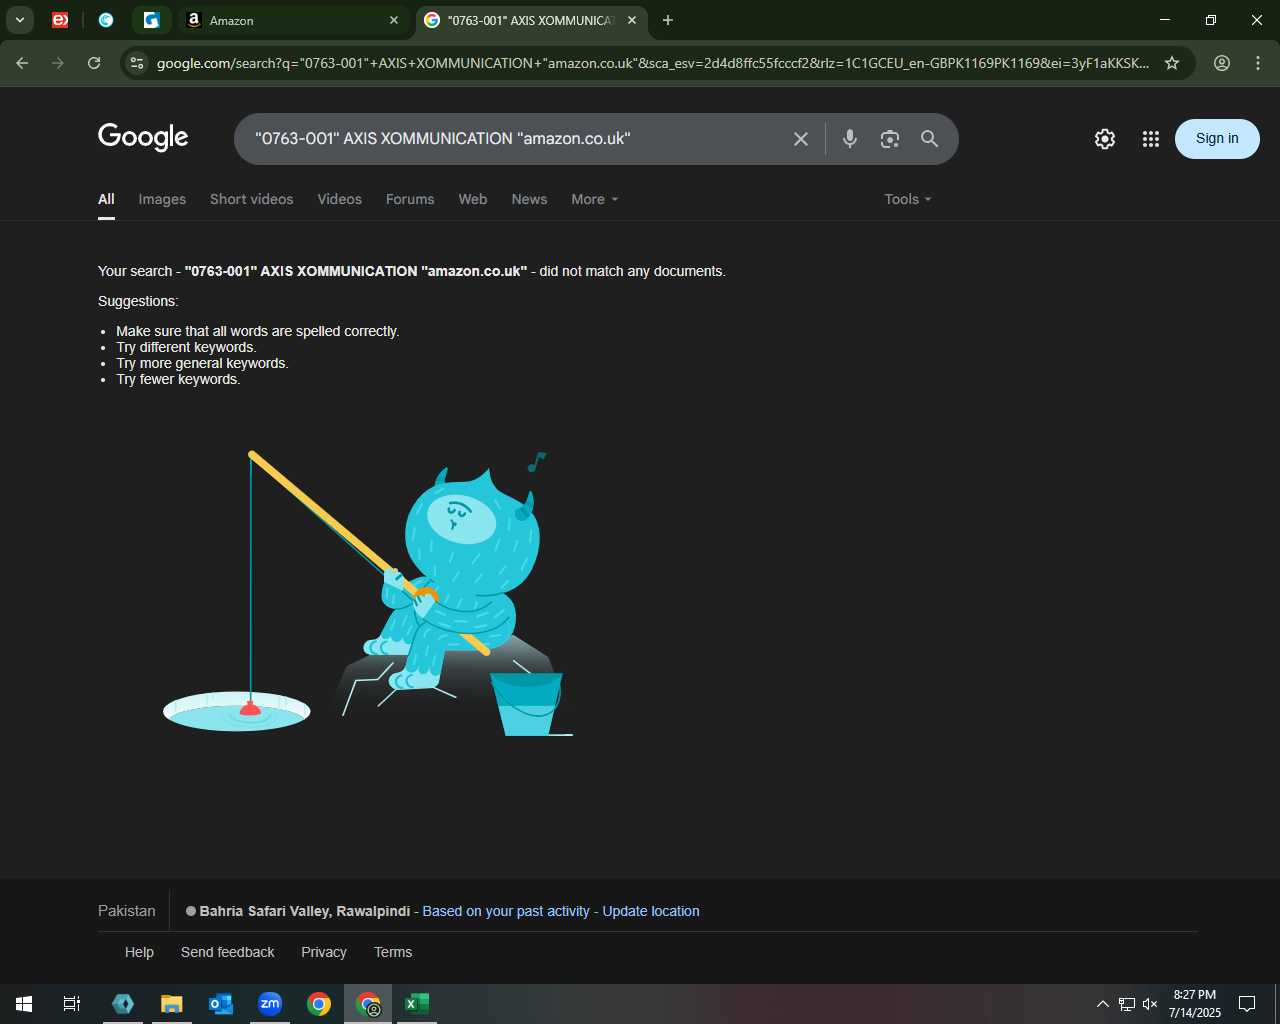Switch to the third pinned tab
Image resolution: width=1280 pixels, height=1024 pixels.
[152, 20]
